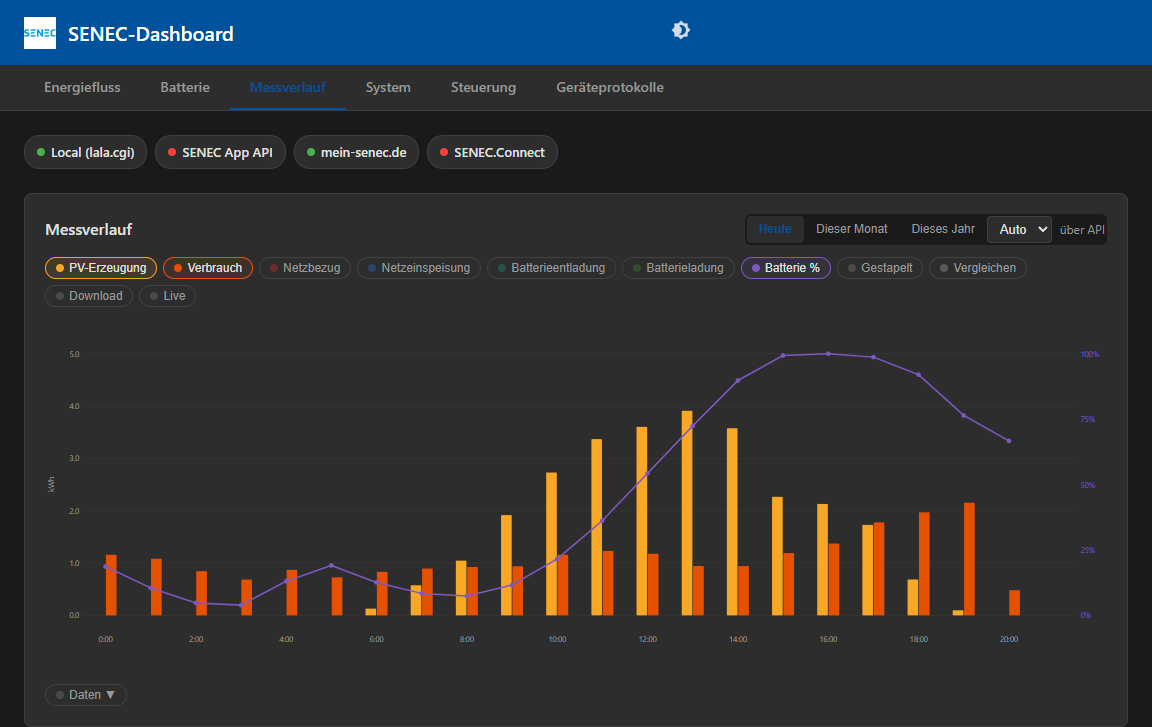Click the 0:00 Verbrauch bar
The width and height of the screenshot is (1152, 727).
pyautogui.click(x=112, y=585)
